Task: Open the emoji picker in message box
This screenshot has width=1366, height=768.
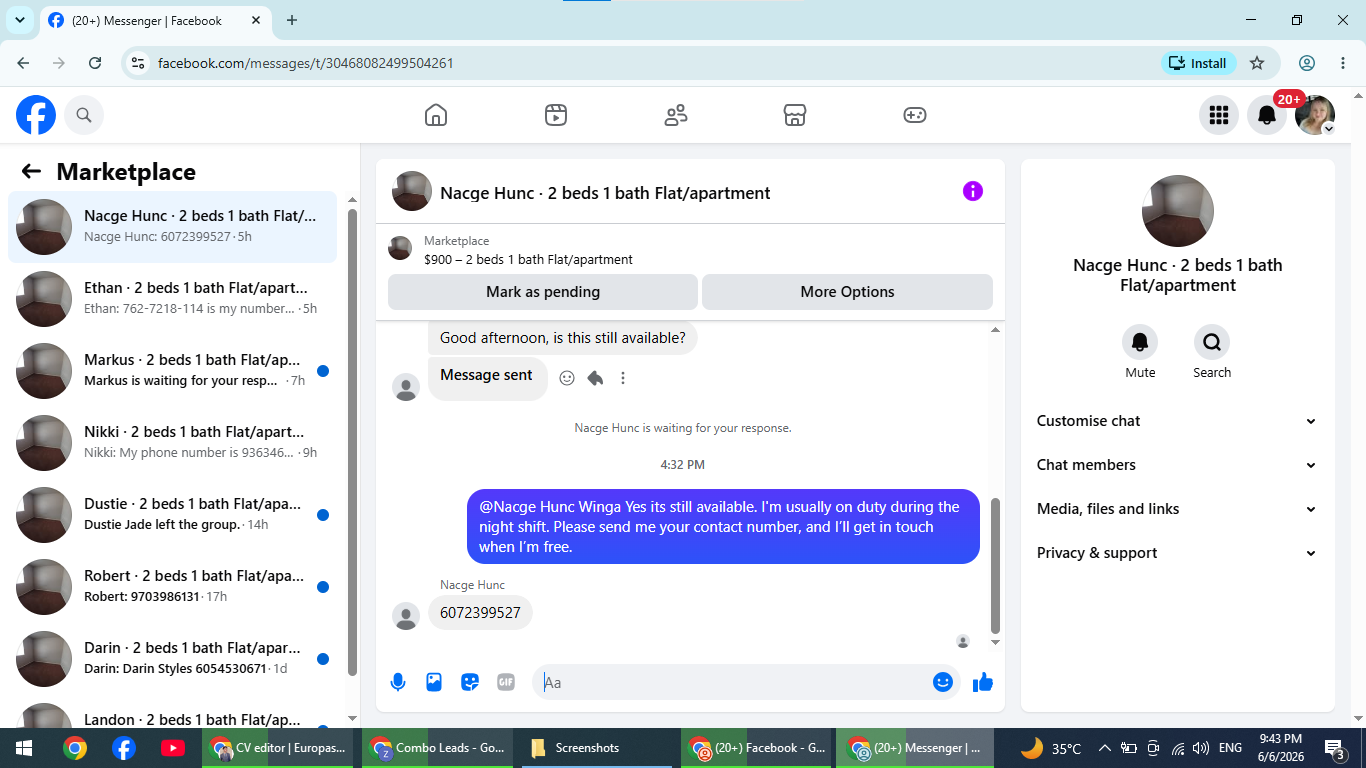Action: pyautogui.click(x=942, y=682)
